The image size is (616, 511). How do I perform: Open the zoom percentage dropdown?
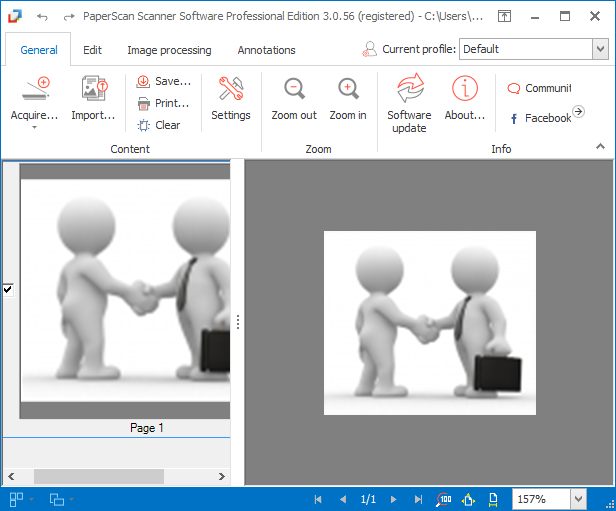(x=578, y=499)
